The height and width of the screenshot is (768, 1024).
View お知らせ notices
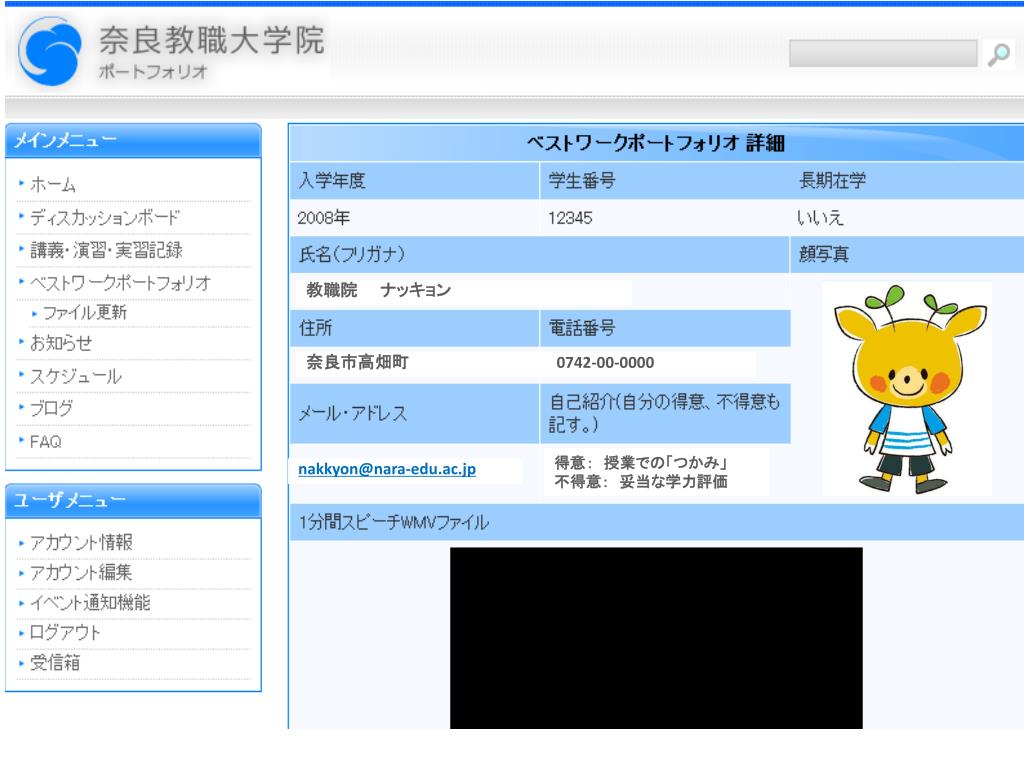61,343
